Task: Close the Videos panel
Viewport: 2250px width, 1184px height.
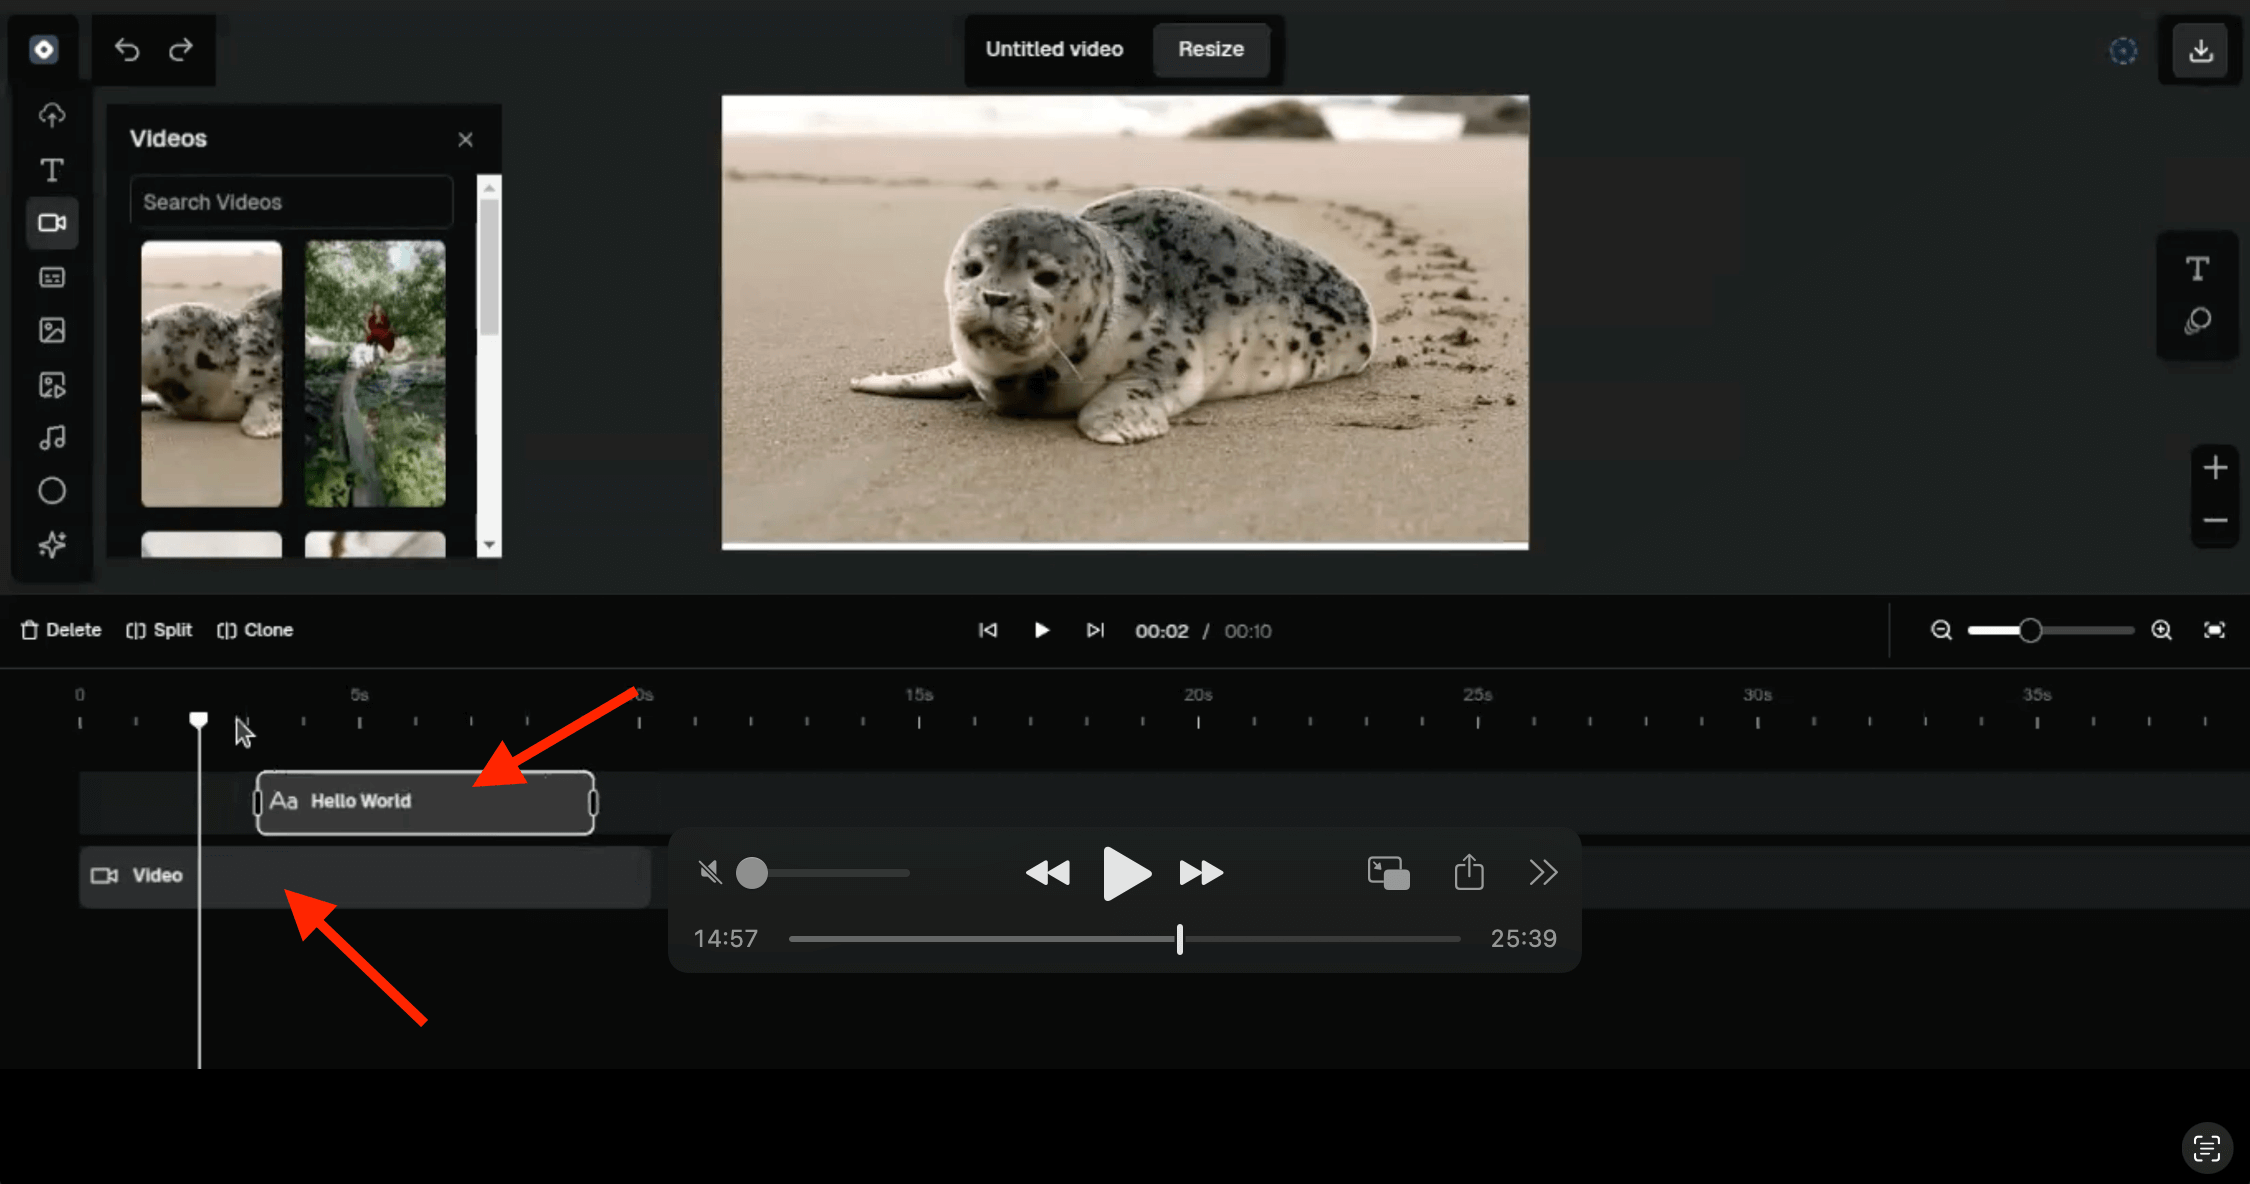Action: tap(465, 140)
